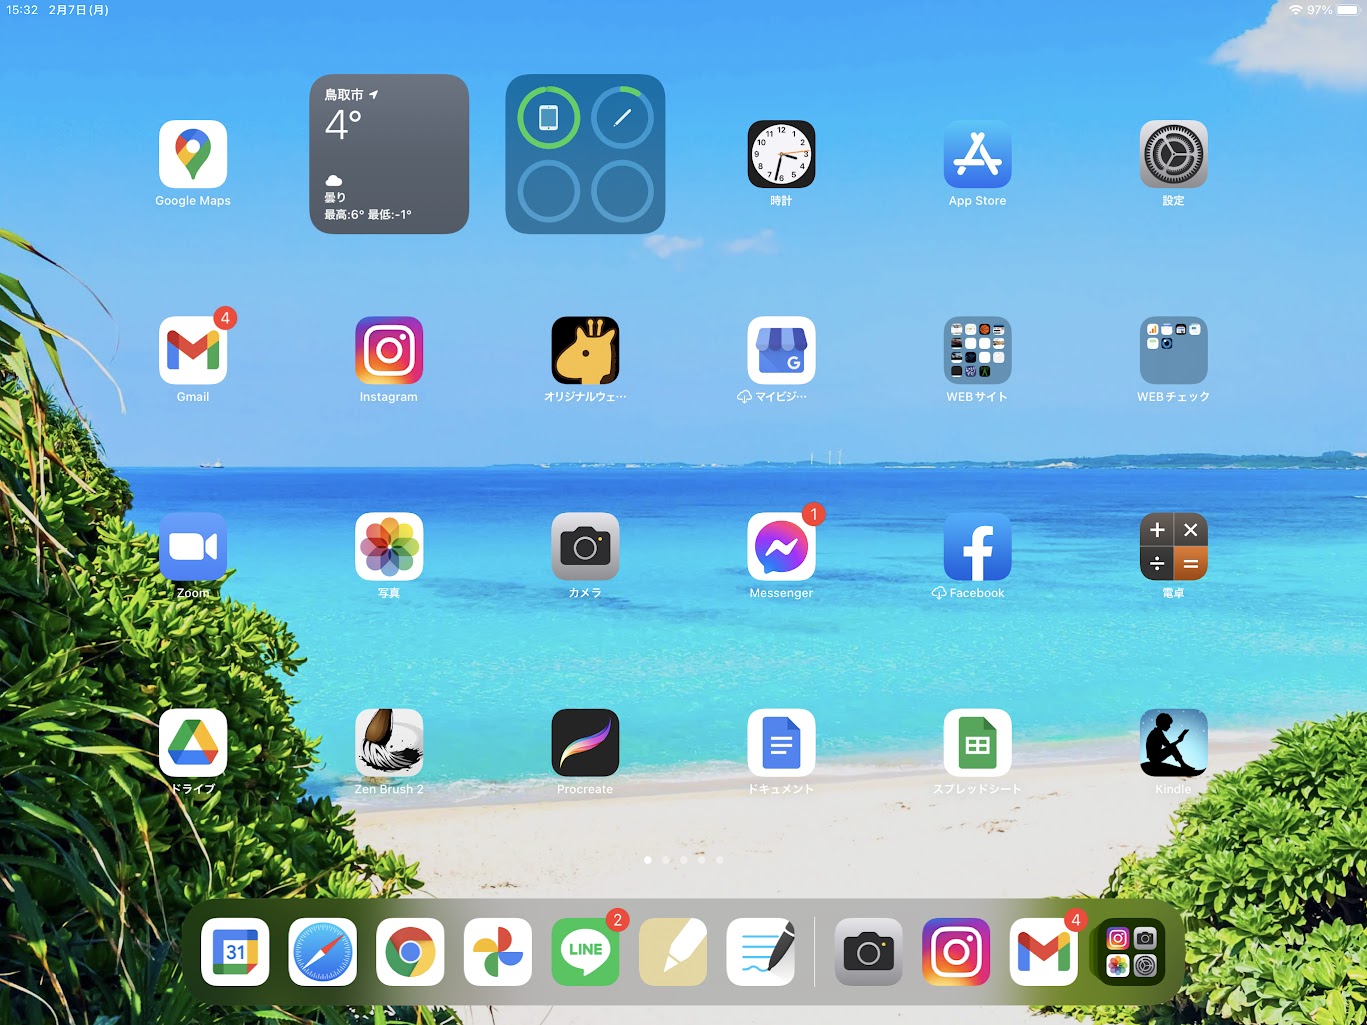
Task: Open Chrome in the dock
Action: click(x=410, y=952)
